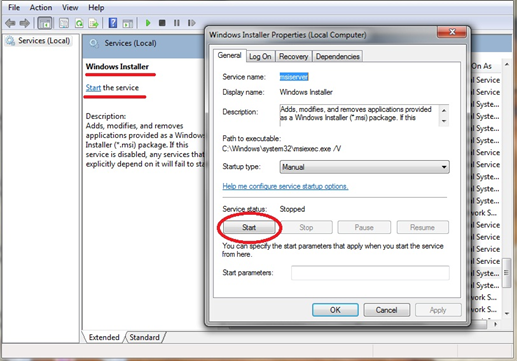This screenshot has height=361, width=517.
Task: Click the Restart Service toolbar icon
Action: pos(191,23)
